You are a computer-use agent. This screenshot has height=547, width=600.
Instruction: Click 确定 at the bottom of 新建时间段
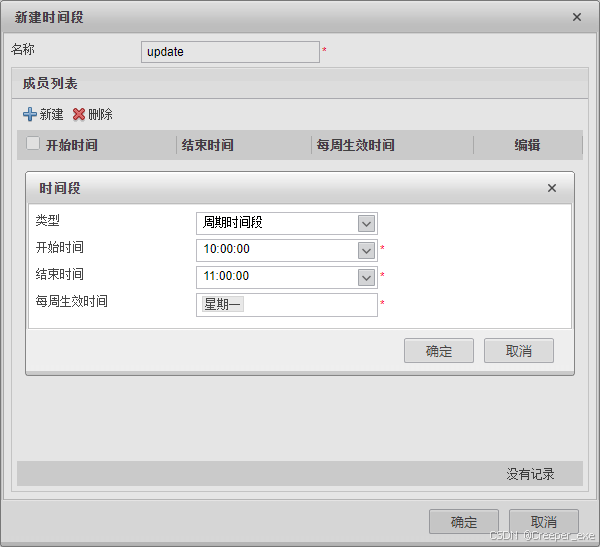click(x=464, y=522)
